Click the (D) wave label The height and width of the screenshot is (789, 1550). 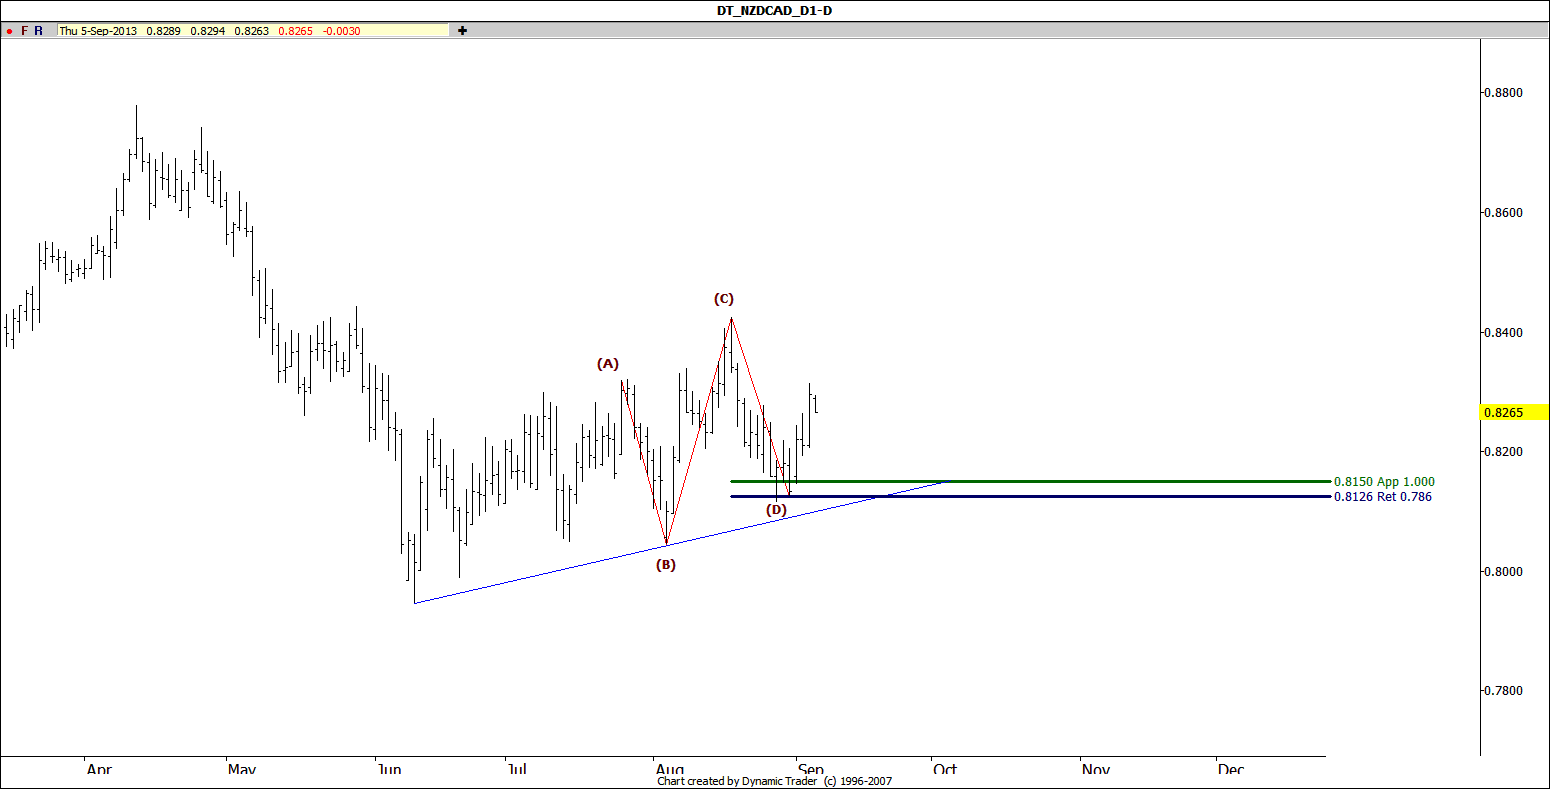point(777,510)
